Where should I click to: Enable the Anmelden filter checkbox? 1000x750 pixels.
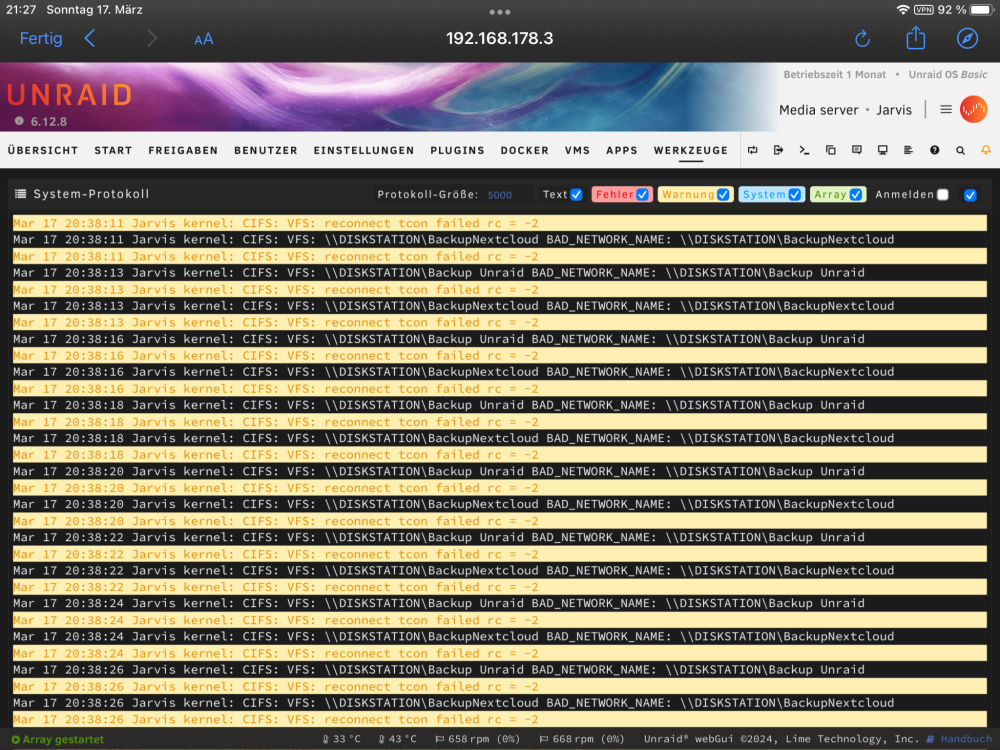click(x=943, y=195)
